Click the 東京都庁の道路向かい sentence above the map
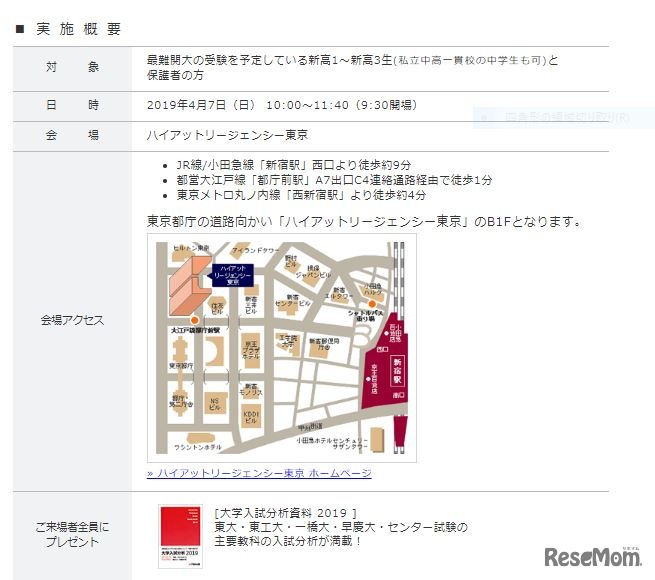 click(363, 221)
